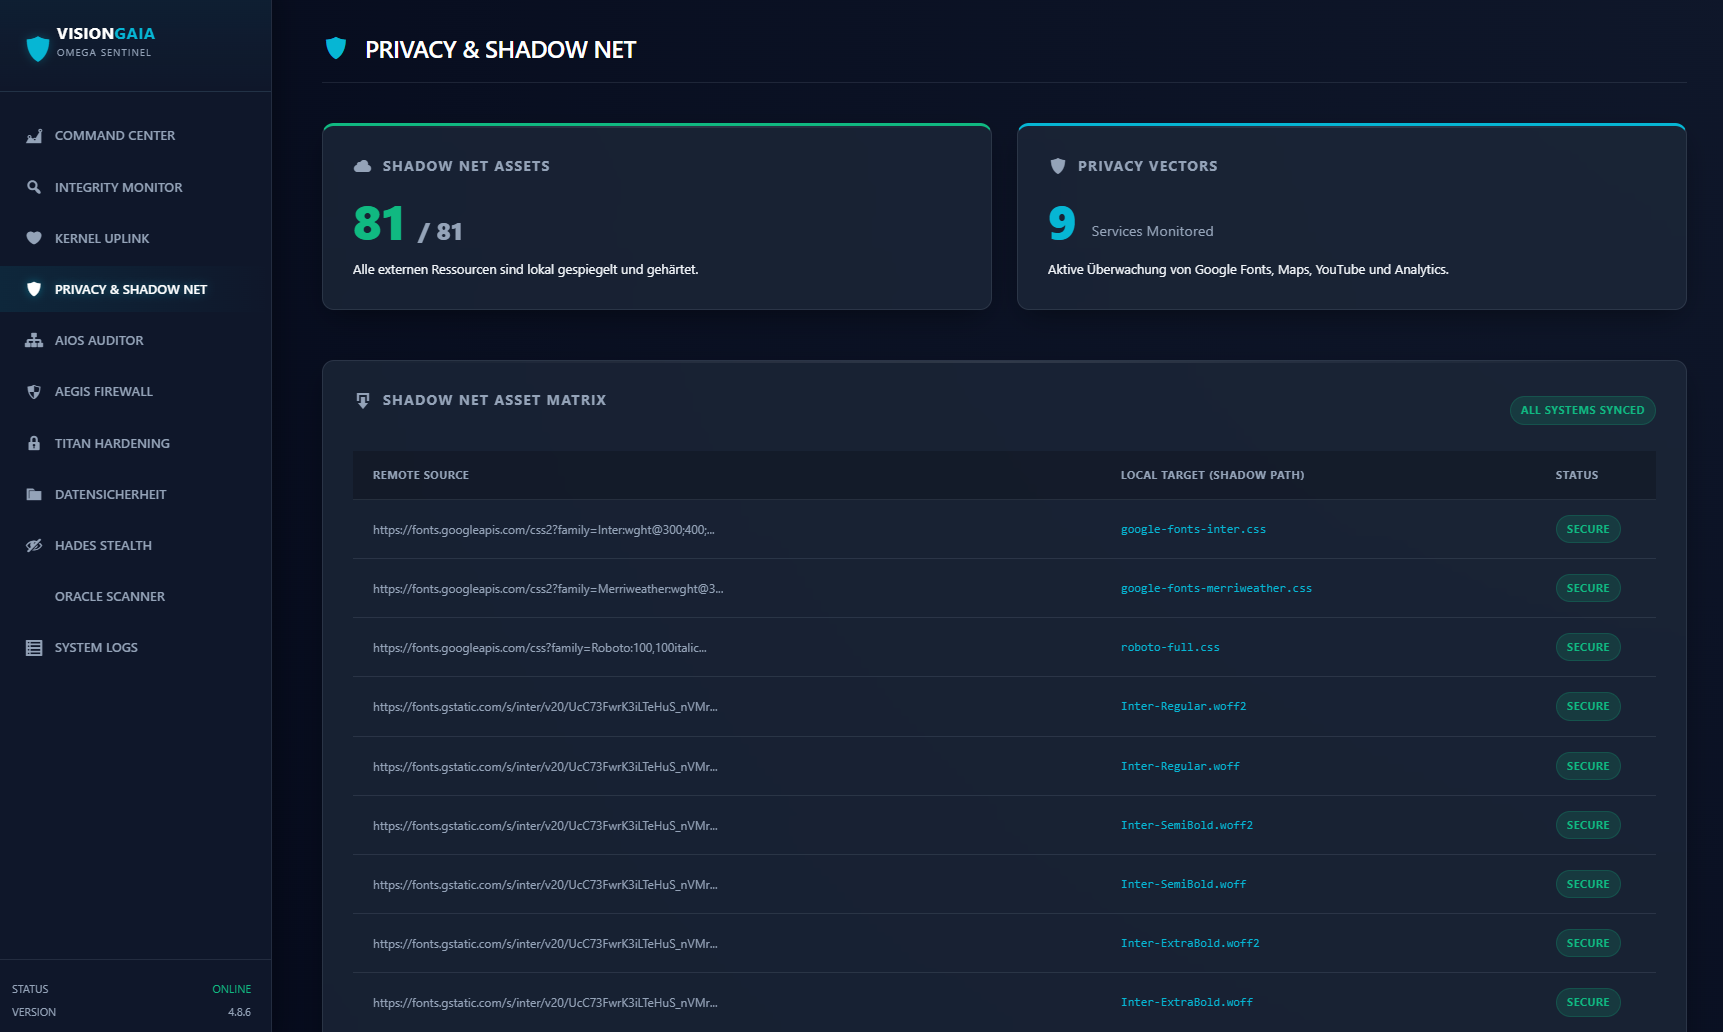The height and width of the screenshot is (1032, 1723).
Task: Click the Shadow Net Assets card
Action: 656,217
